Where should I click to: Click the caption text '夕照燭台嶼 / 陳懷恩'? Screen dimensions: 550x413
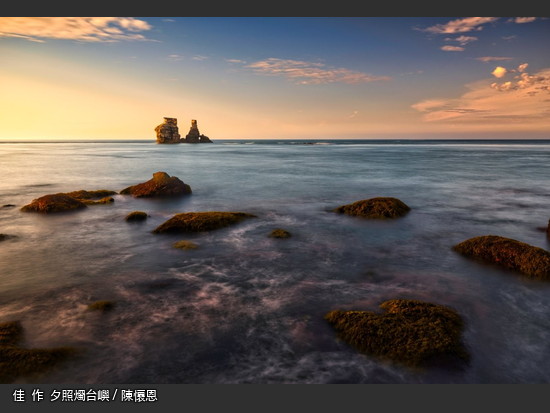(104, 396)
